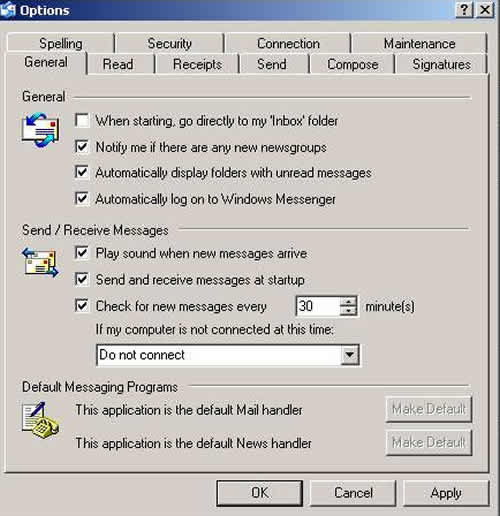Click the Options title bar app icon
Screen dimensions: 500x516
click(x=8, y=10)
